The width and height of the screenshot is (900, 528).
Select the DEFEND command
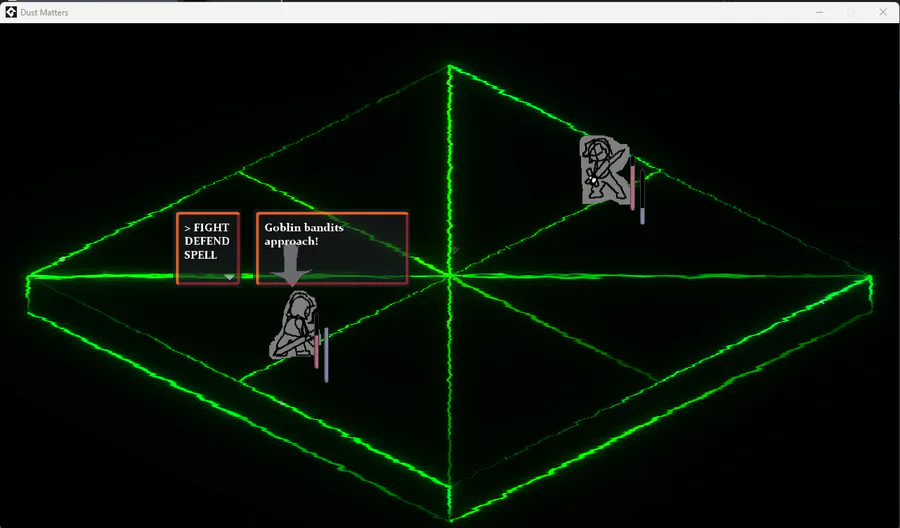(207, 241)
